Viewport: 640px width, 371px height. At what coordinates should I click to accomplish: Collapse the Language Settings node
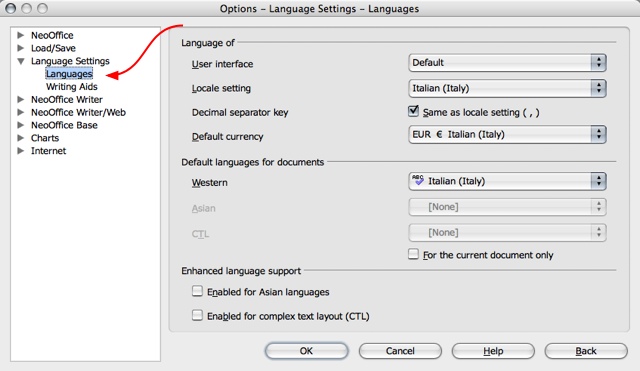click(20, 61)
